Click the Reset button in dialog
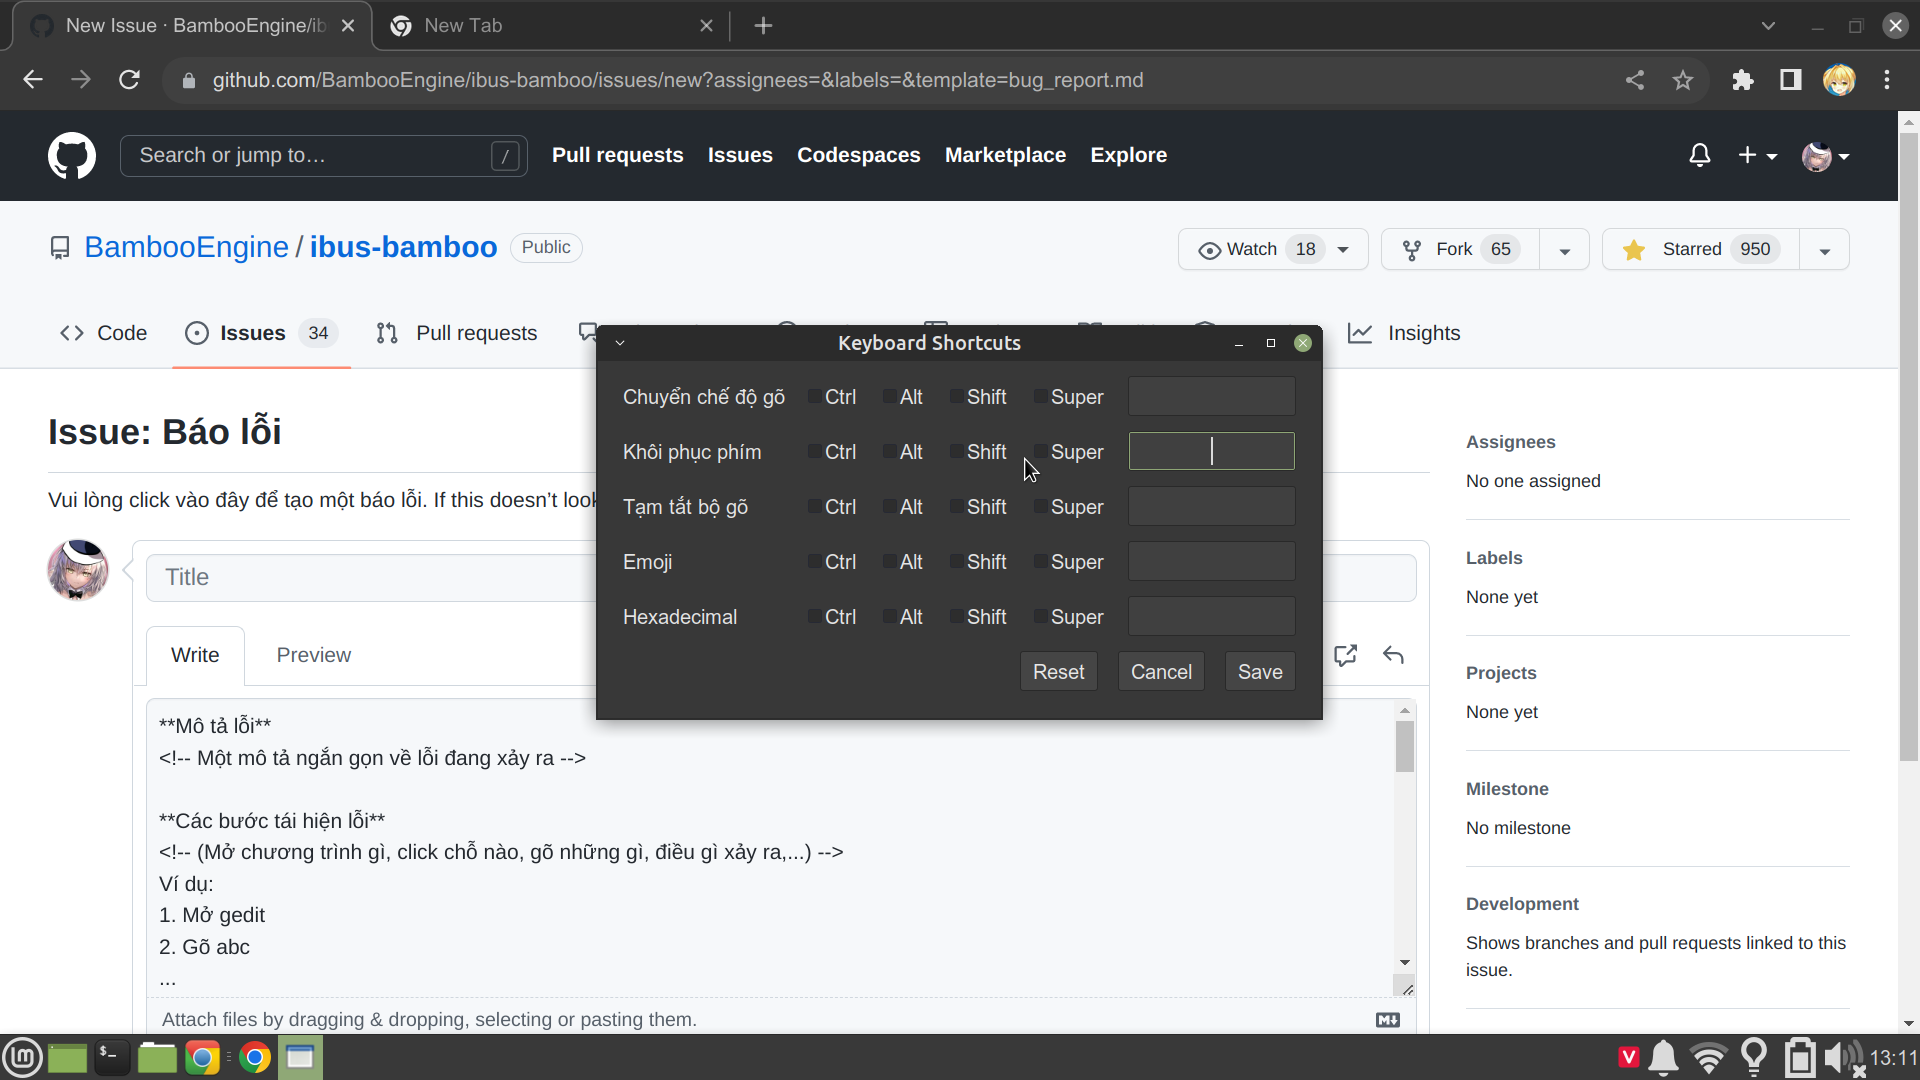This screenshot has width=1920, height=1080. [1058, 672]
